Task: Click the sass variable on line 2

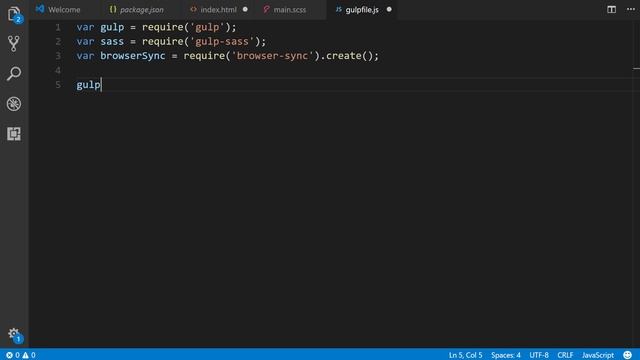Action: point(112,42)
